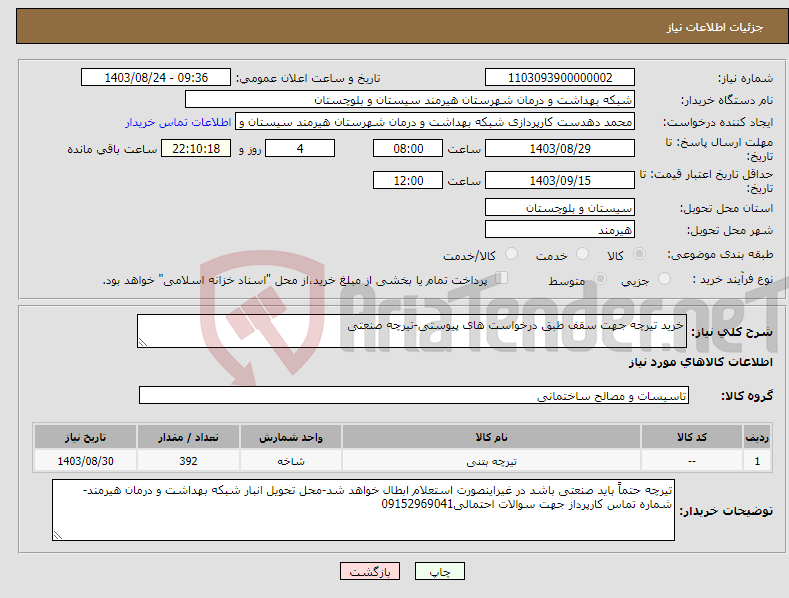Click the توضیحات خریدار text area
The height and width of the screenshot is (598, 789).
[363, 510]
